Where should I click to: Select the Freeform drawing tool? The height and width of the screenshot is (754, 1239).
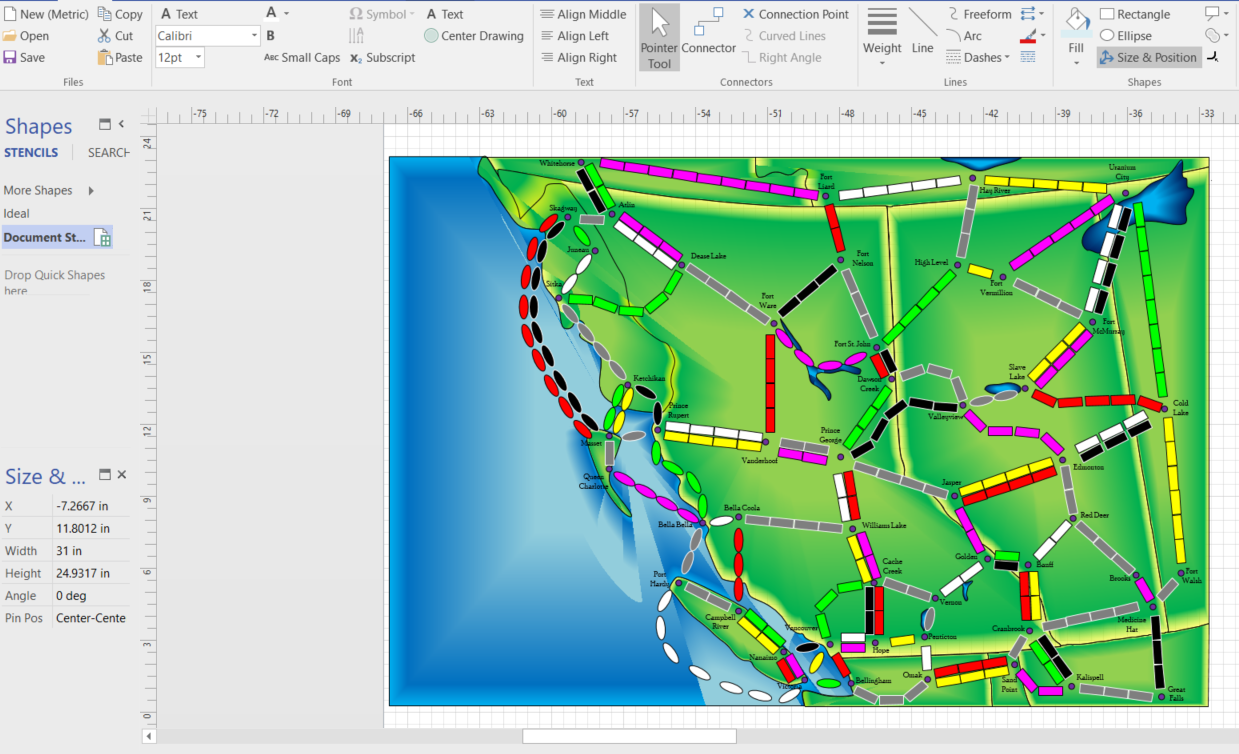[x=987, y=14]
